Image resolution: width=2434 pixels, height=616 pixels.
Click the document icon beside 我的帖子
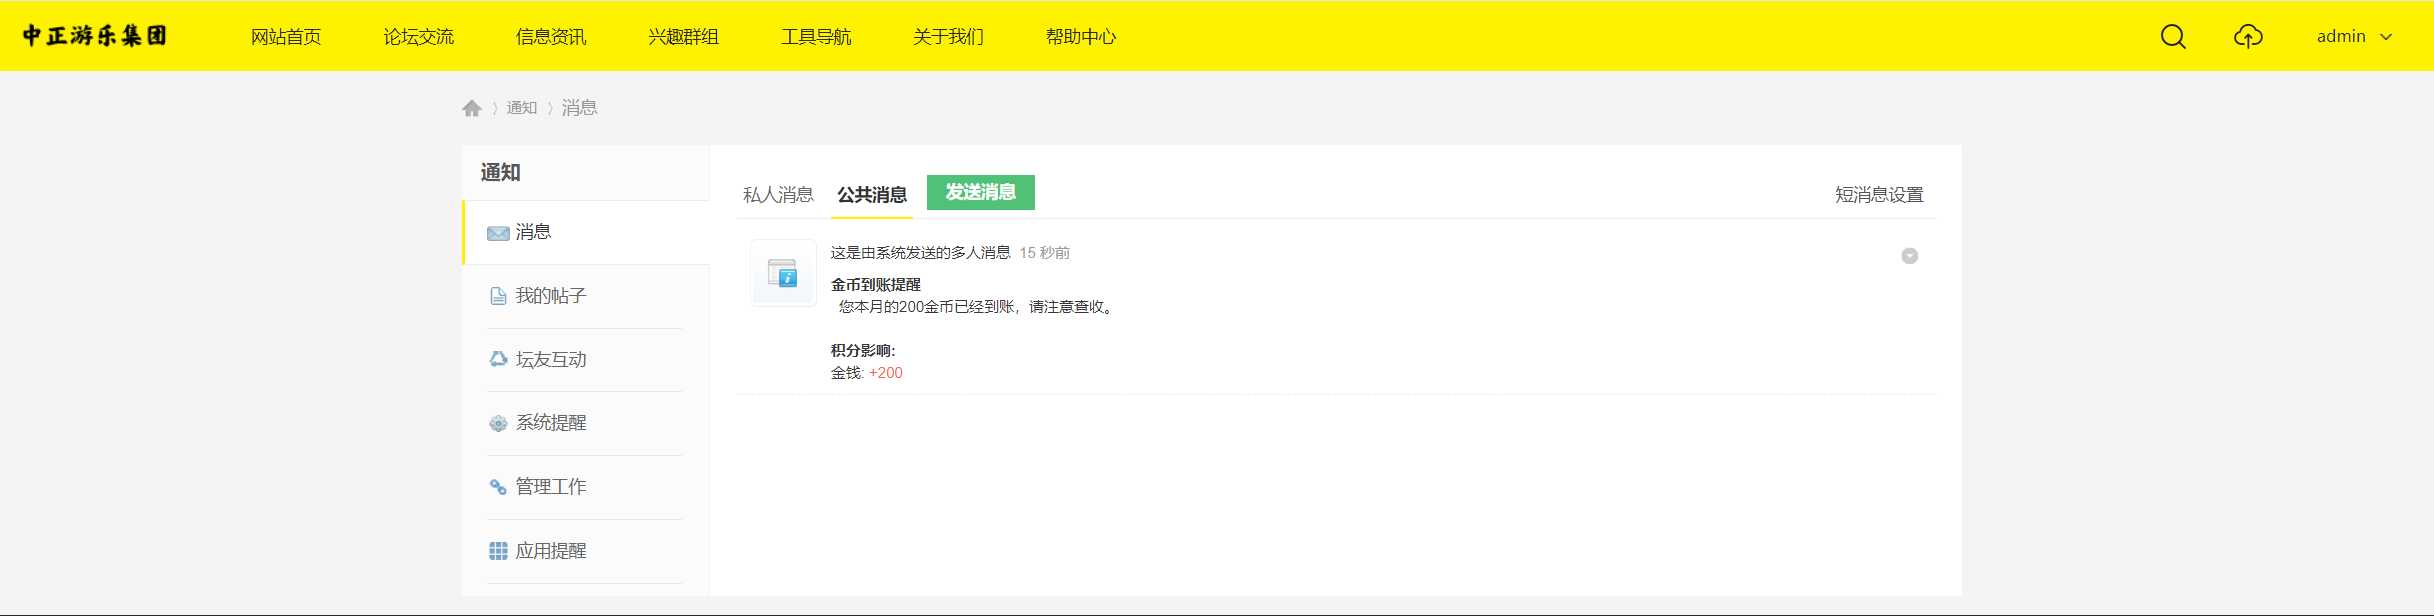(x=498, y=296)
